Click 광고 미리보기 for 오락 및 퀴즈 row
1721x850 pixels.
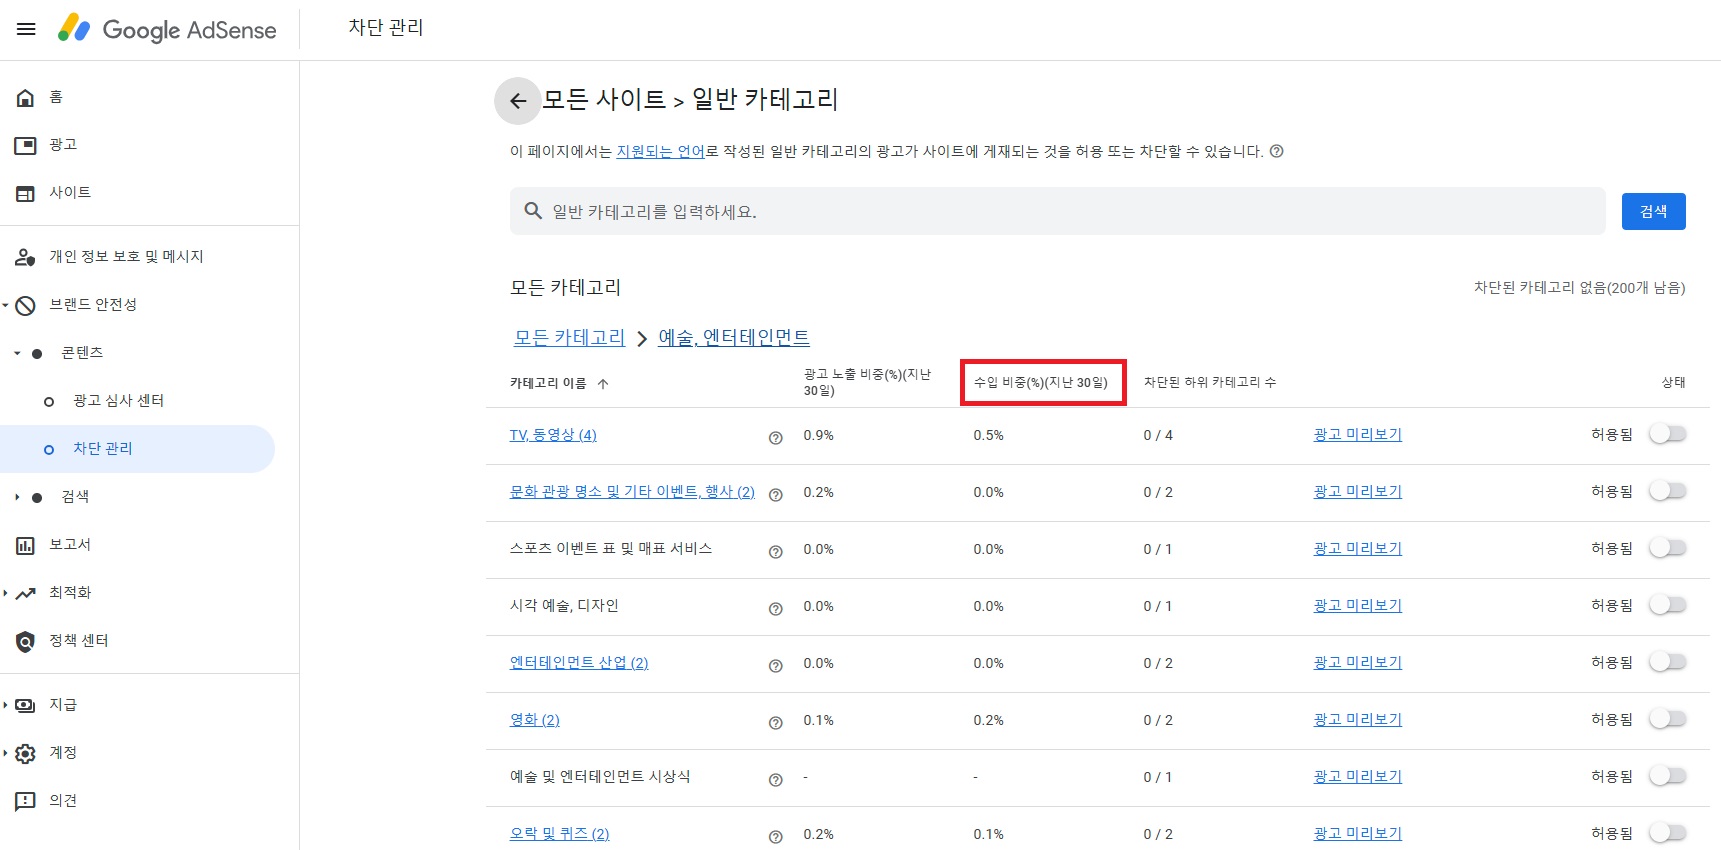click(1358, 834)
